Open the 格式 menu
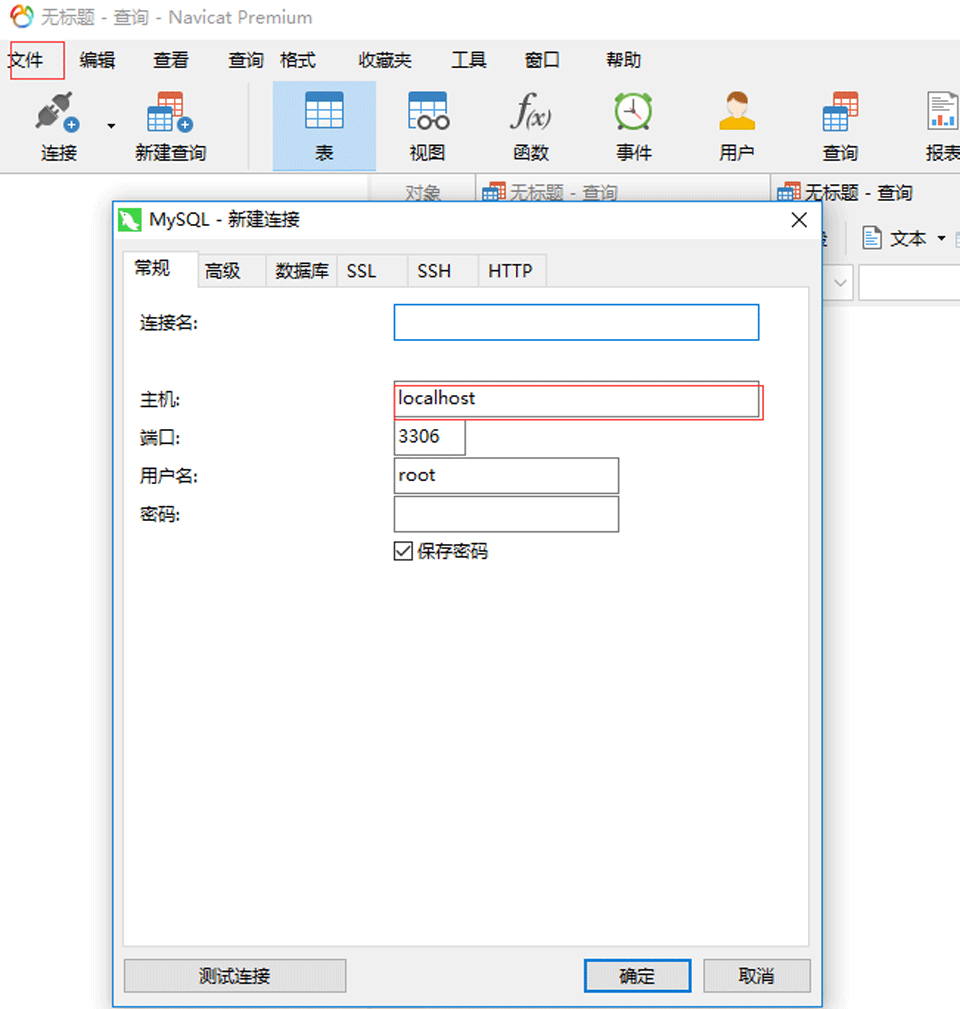 (x=298, y=60)
